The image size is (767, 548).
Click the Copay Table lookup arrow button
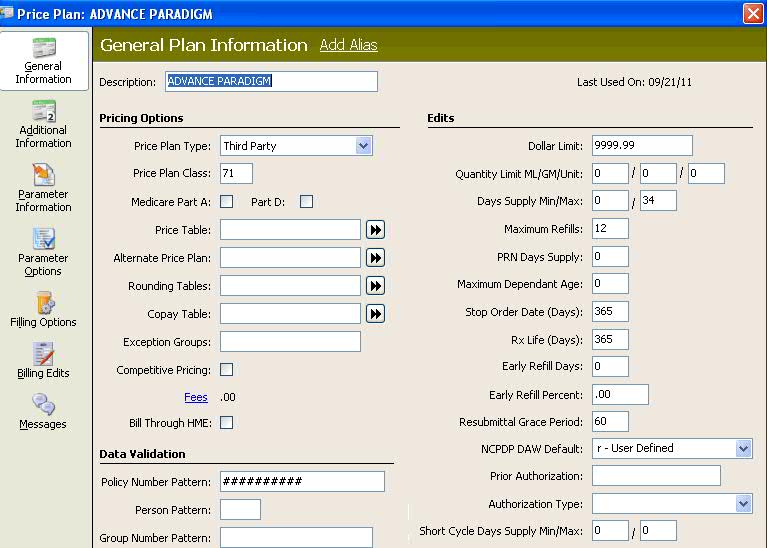pos(375,314)
